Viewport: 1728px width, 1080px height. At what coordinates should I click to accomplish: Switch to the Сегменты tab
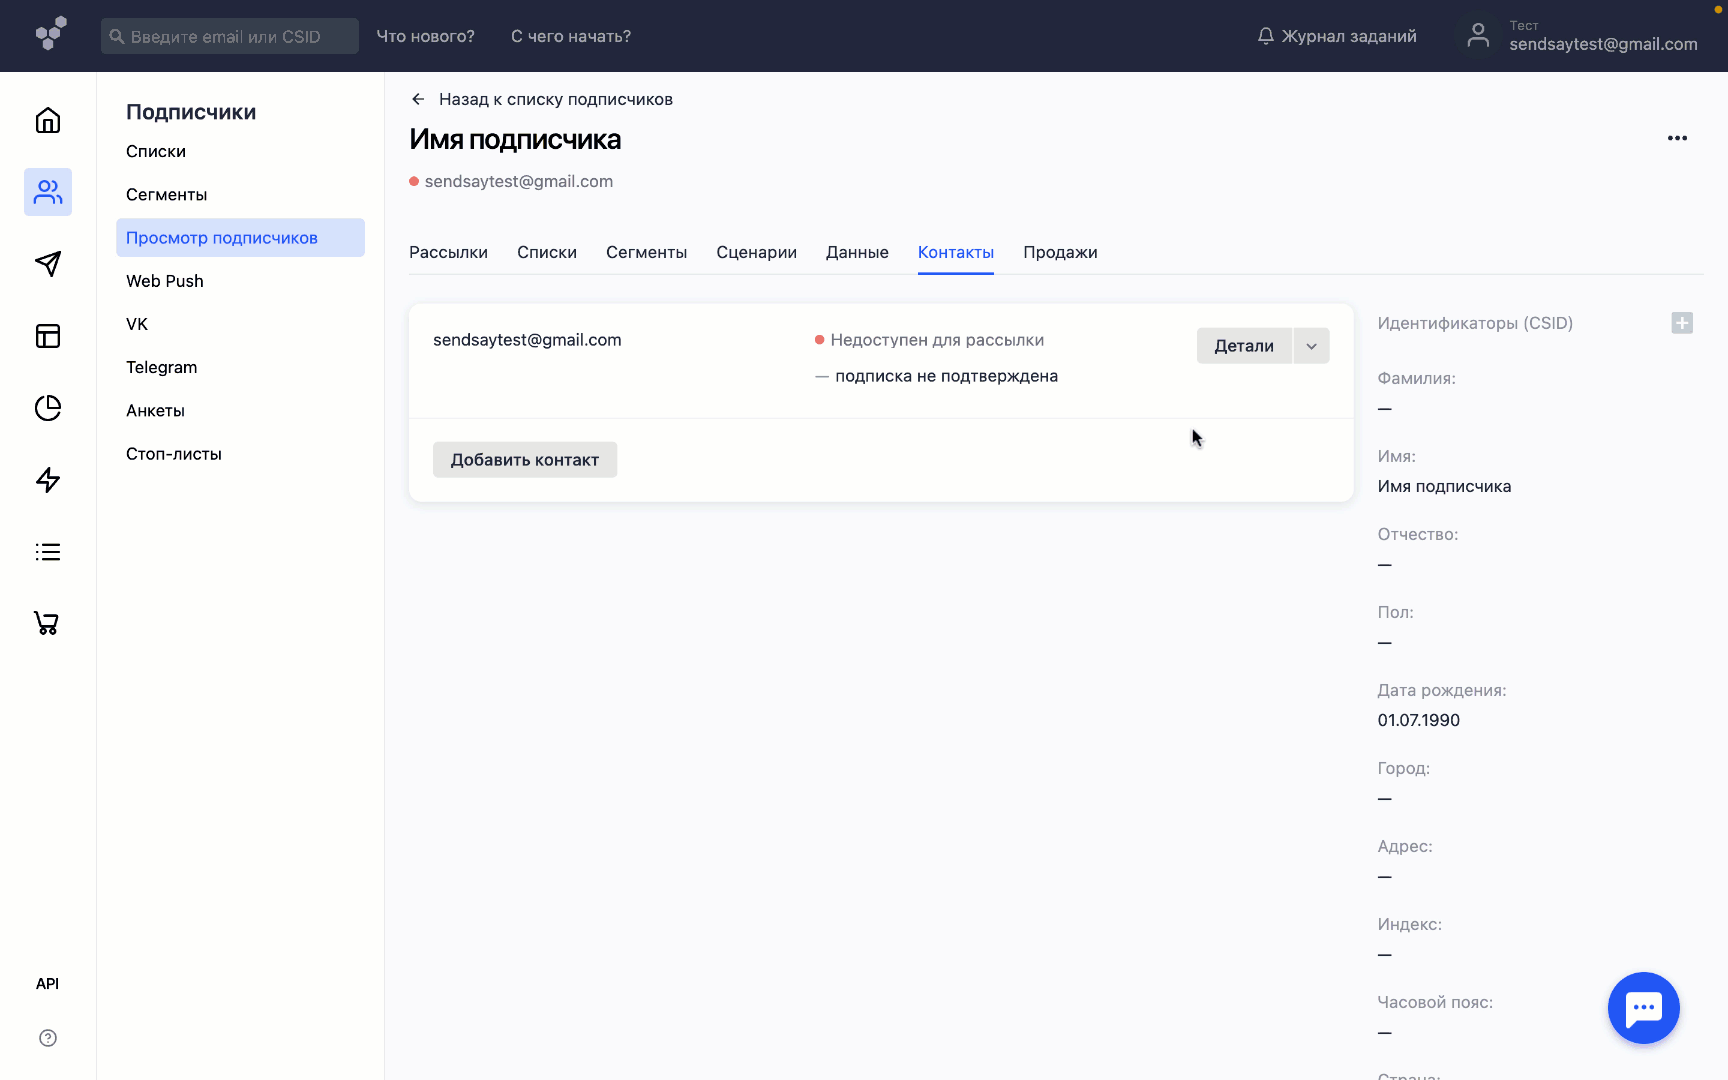[x=646, y=252]
